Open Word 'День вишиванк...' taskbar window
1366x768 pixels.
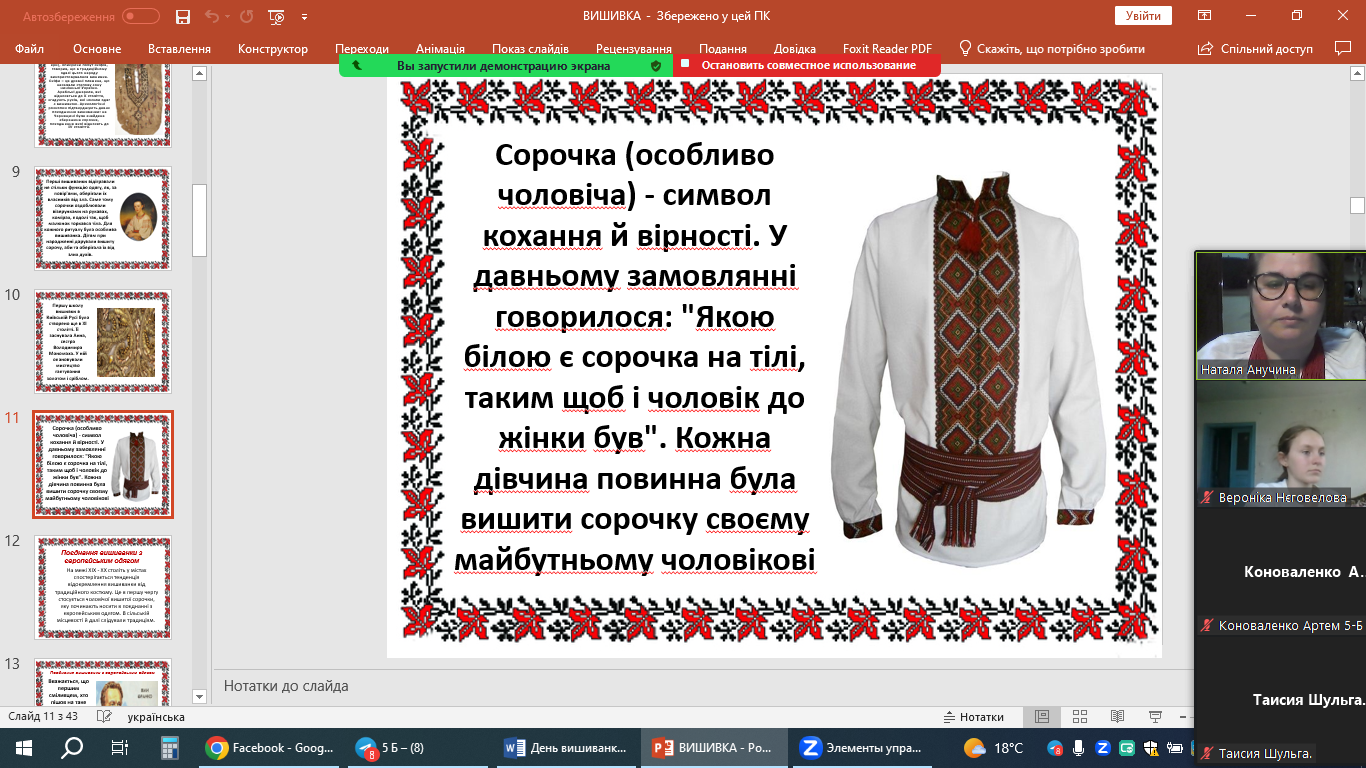click(567, 748)
